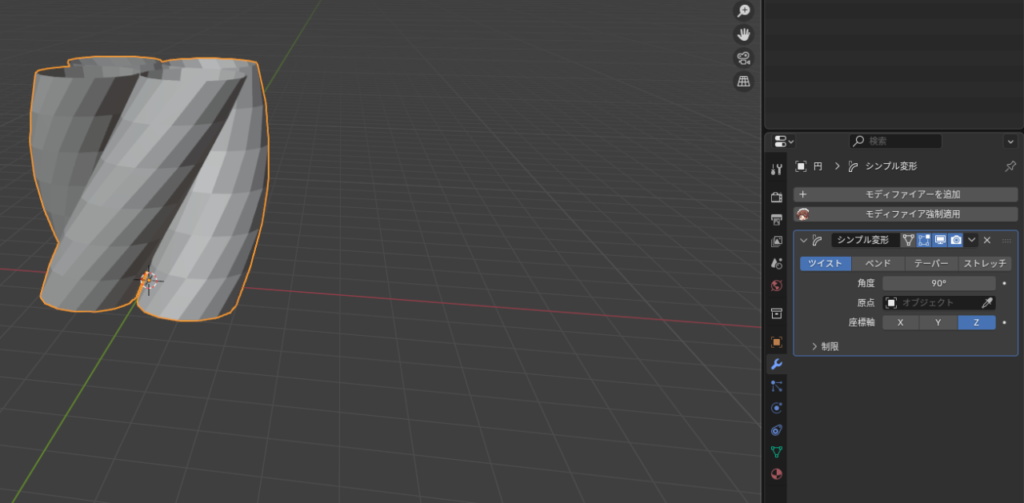Select the ベンド deform mode tab
1024x503 pixels.
[878, 264]
